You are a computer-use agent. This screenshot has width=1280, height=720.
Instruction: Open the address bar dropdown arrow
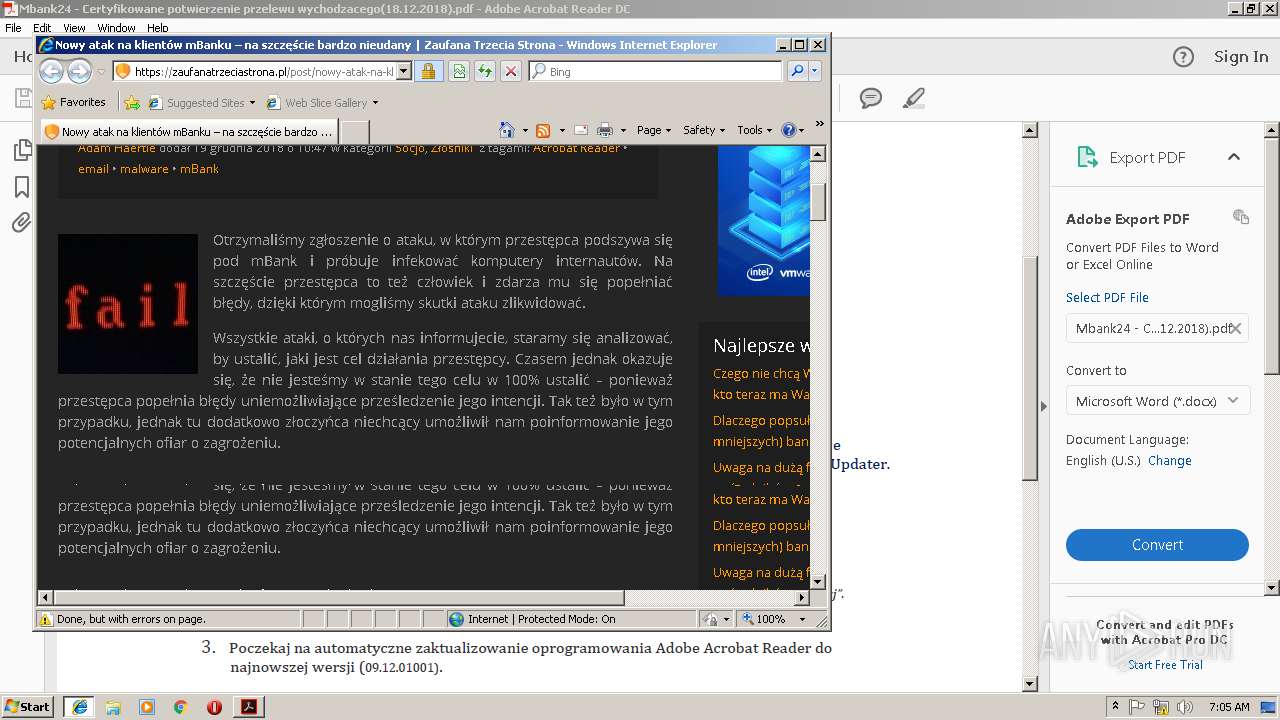pyautogui.click(x=404, y=71)
